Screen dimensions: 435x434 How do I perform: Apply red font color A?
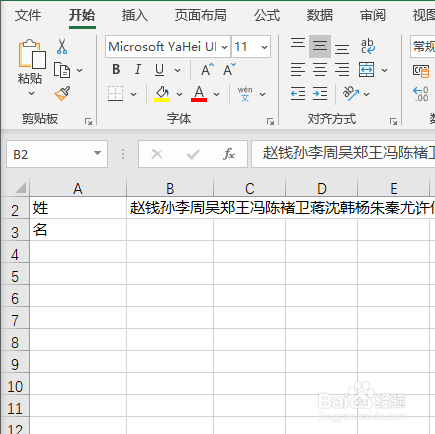point(199,94)
